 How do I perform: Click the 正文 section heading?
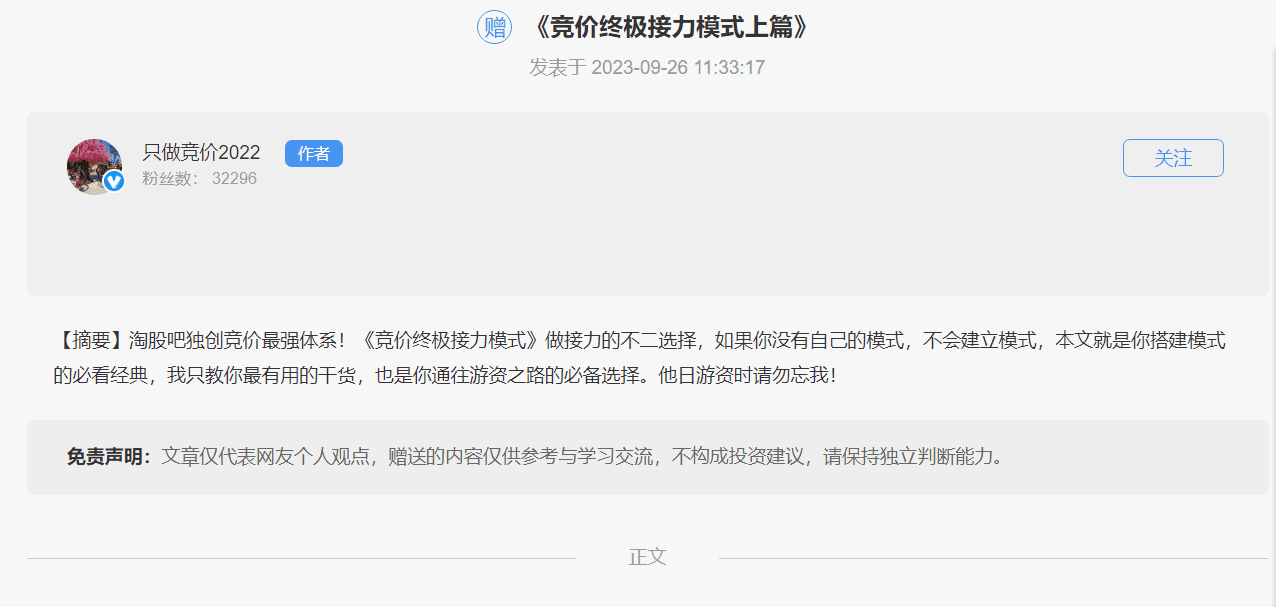(x=648, y=557)
